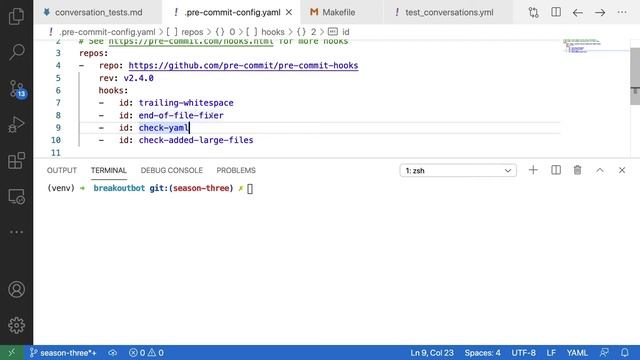Open the notifications bell
Viewport: 640px width, 360px height.
(x=625, y=353)
